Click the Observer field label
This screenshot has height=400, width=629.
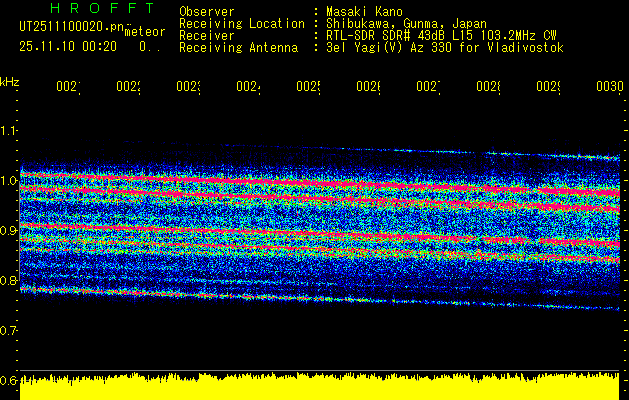coord(207,11)
